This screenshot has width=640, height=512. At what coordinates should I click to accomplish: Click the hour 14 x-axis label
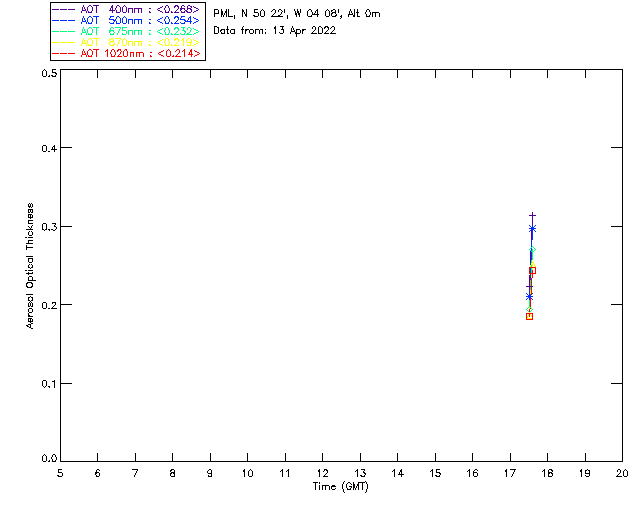click(x=398, y=473)
